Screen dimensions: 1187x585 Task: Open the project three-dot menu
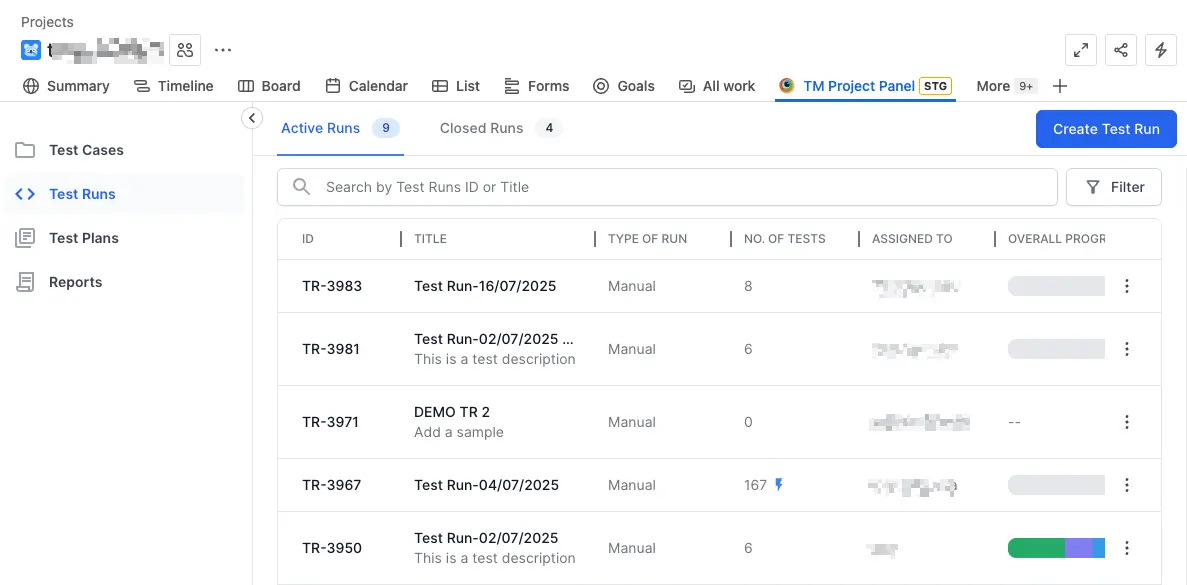[223, 50]
